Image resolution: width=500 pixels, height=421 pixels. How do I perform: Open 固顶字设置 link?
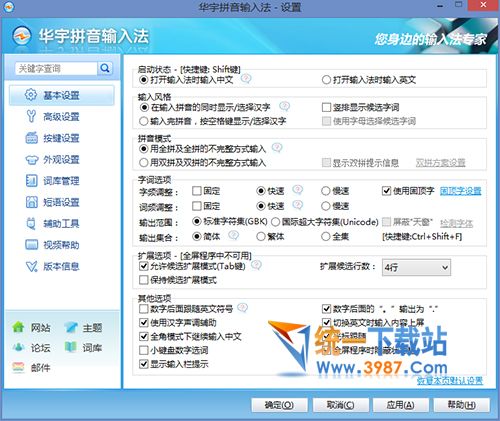461,191
